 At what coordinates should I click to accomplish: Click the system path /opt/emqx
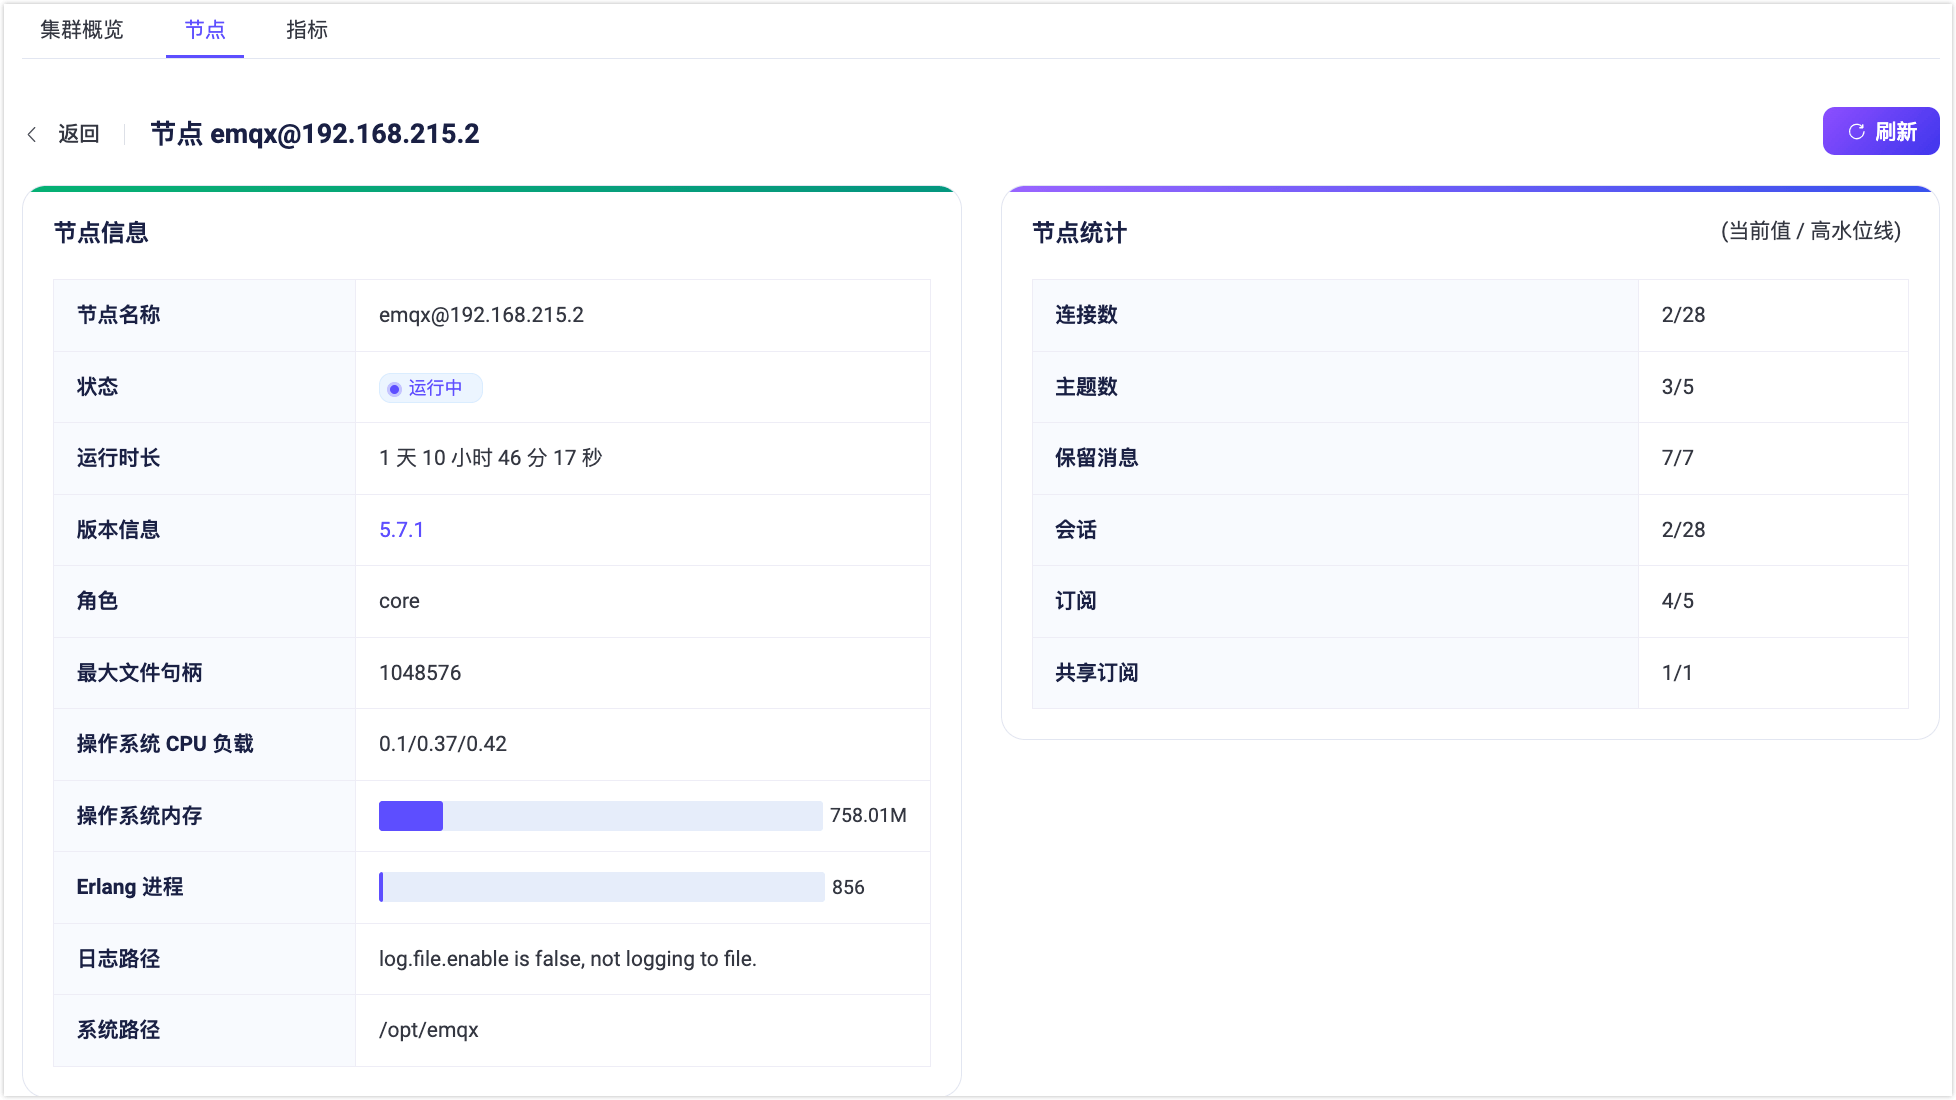pyautogui.click(x=428, y=1030)
